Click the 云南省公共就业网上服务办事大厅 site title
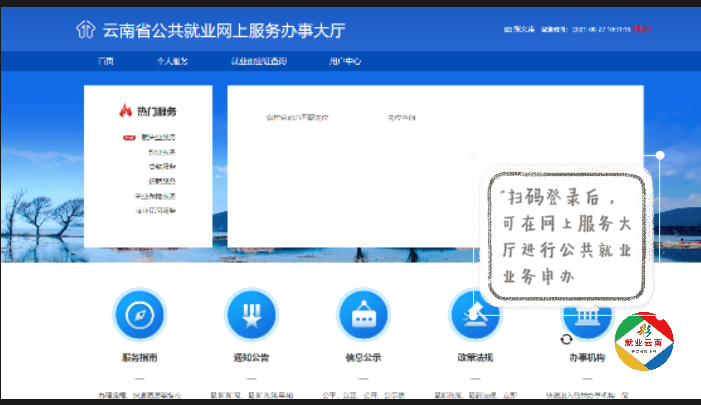The height and width of the screenshot is (405, 701). (x=224, y=30)
